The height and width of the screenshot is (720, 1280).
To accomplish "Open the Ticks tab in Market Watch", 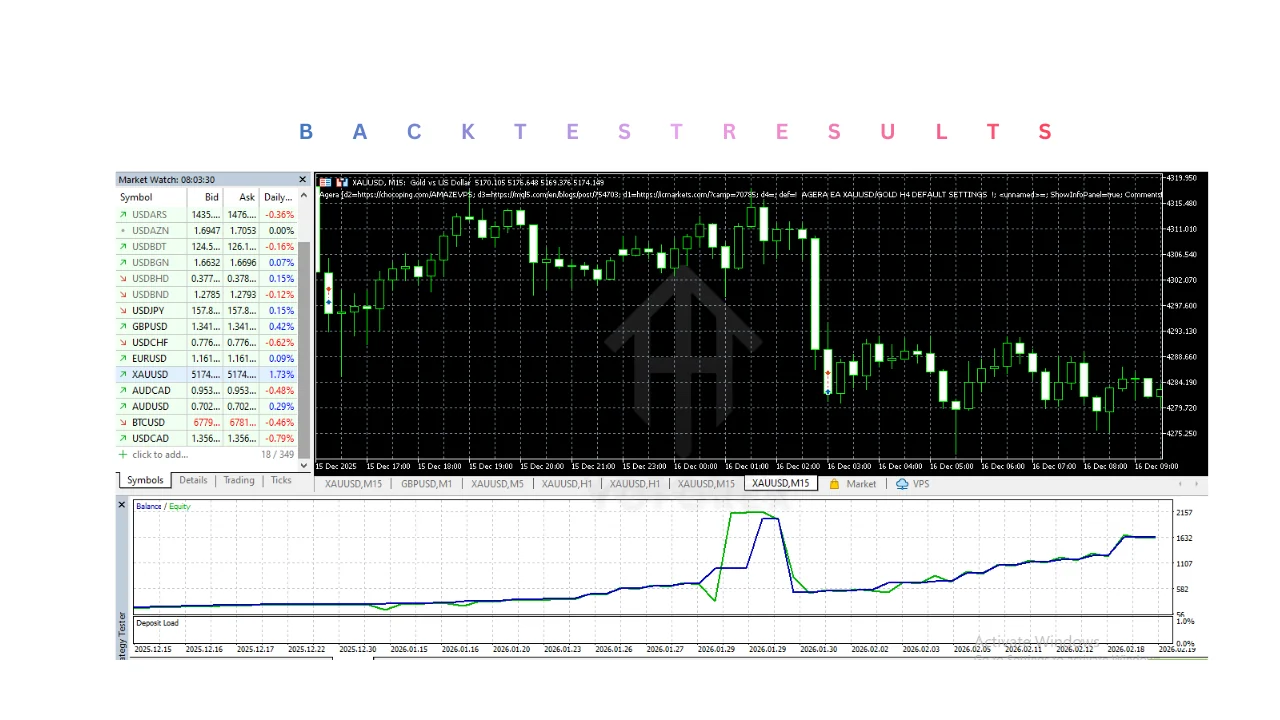I will tap(281, 481).
